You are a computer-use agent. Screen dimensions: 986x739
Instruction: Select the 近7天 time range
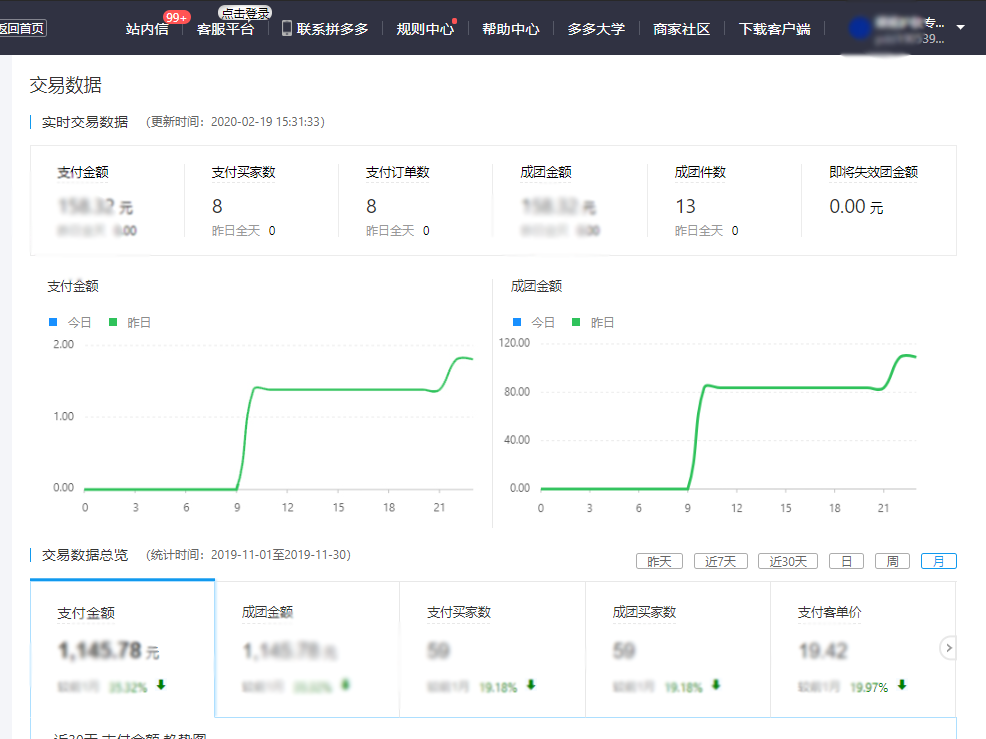tap(720, 561)
